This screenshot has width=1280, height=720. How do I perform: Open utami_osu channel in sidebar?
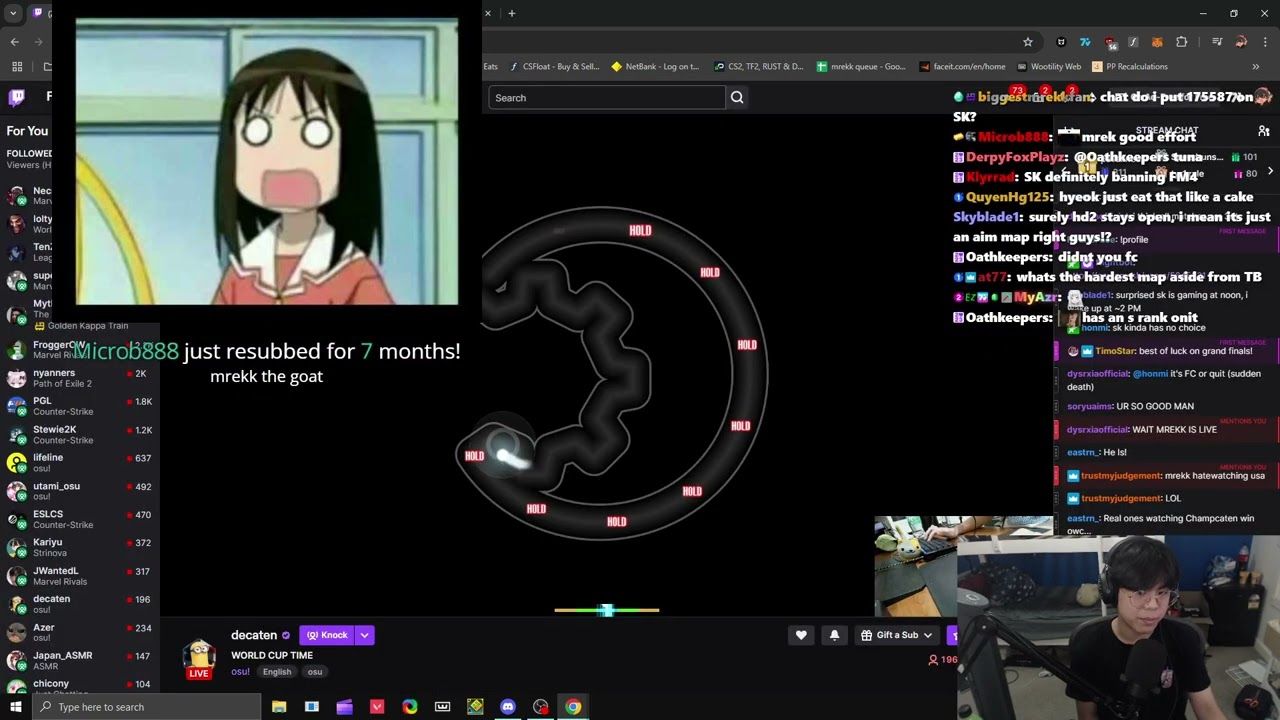[x=80, y=491]
